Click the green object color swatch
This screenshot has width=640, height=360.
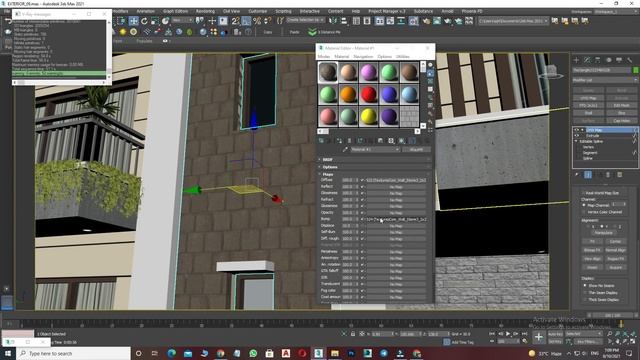(636, 70)
